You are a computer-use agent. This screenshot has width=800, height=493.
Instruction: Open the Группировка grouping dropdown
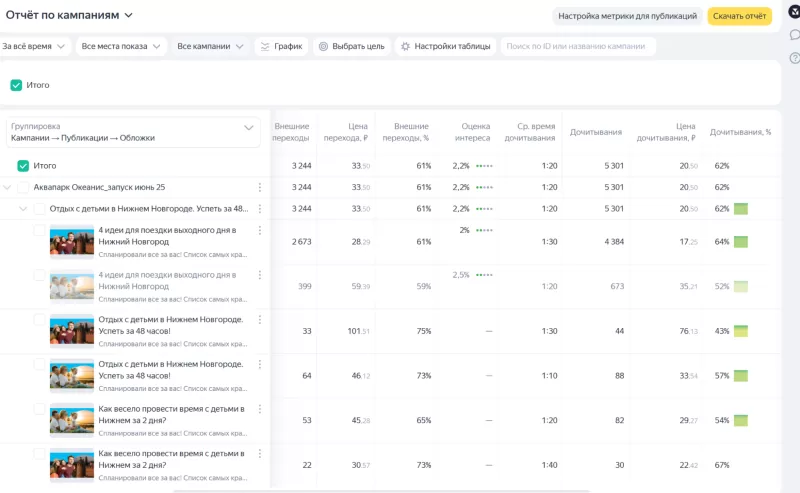tap(132, 132)
